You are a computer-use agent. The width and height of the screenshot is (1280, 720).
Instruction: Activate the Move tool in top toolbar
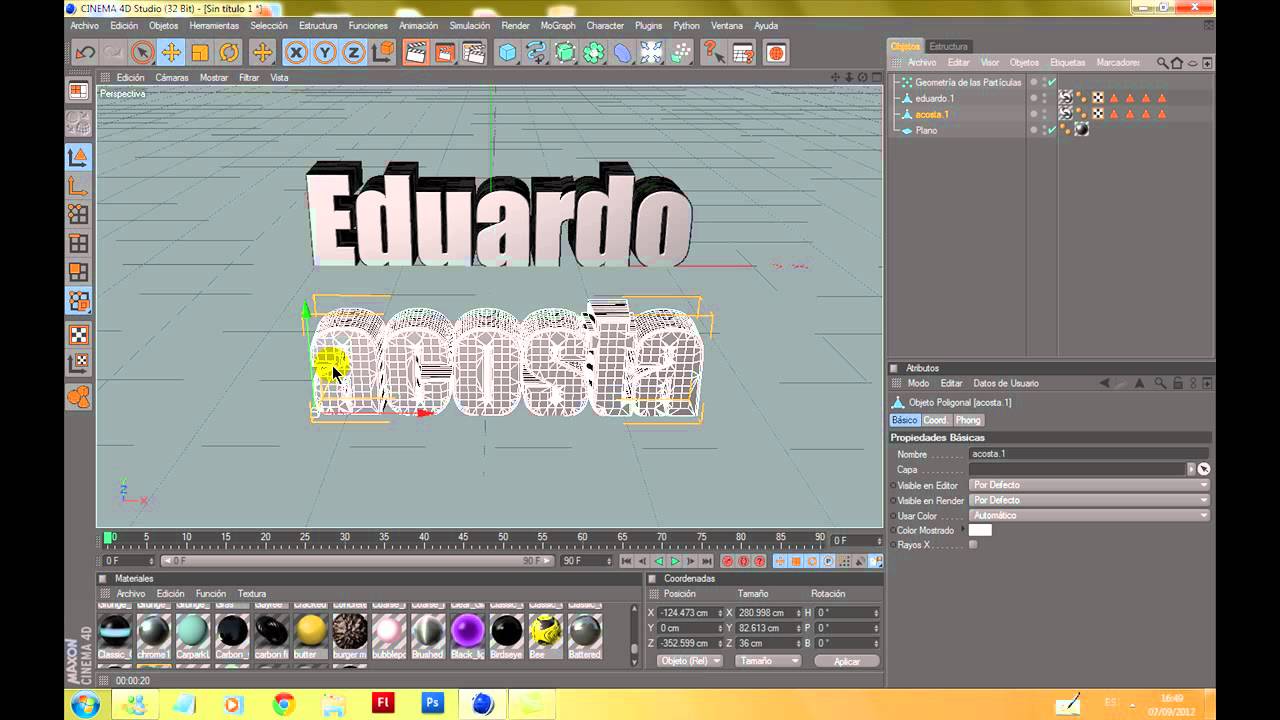[171, 53]
